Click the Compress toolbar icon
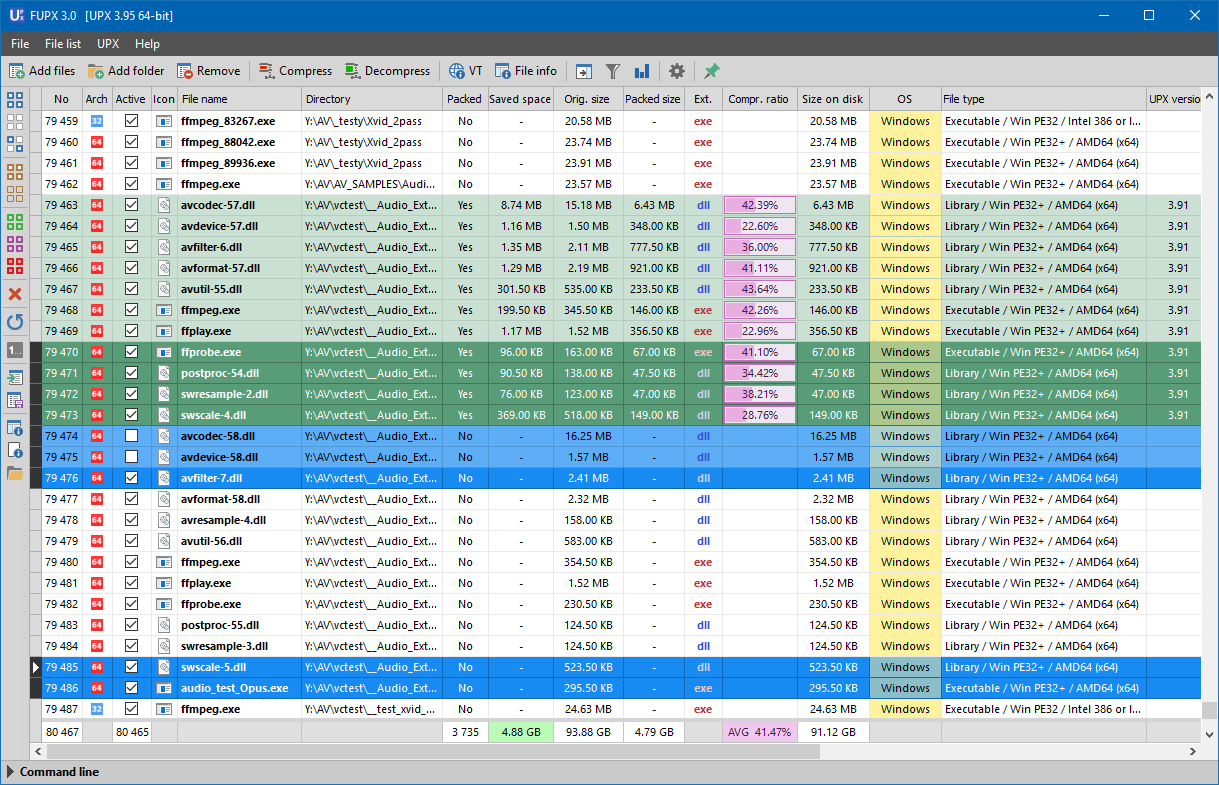1219x785 pixels. coord(294,71)
